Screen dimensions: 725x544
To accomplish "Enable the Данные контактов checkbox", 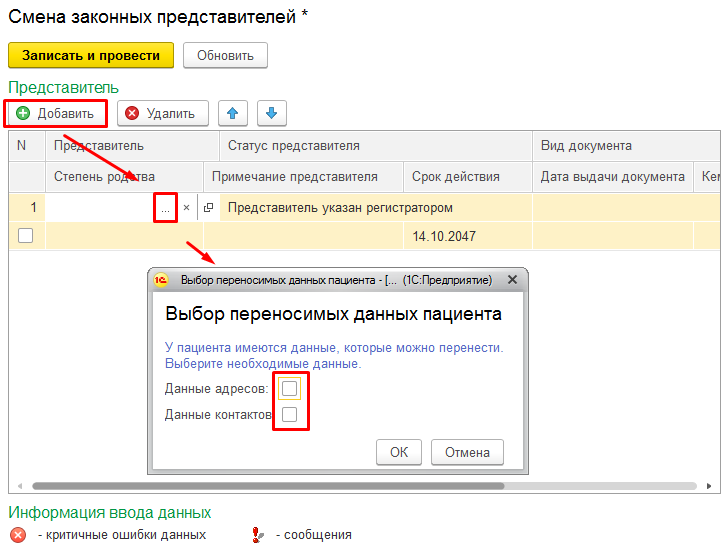I will pos(289,414).
